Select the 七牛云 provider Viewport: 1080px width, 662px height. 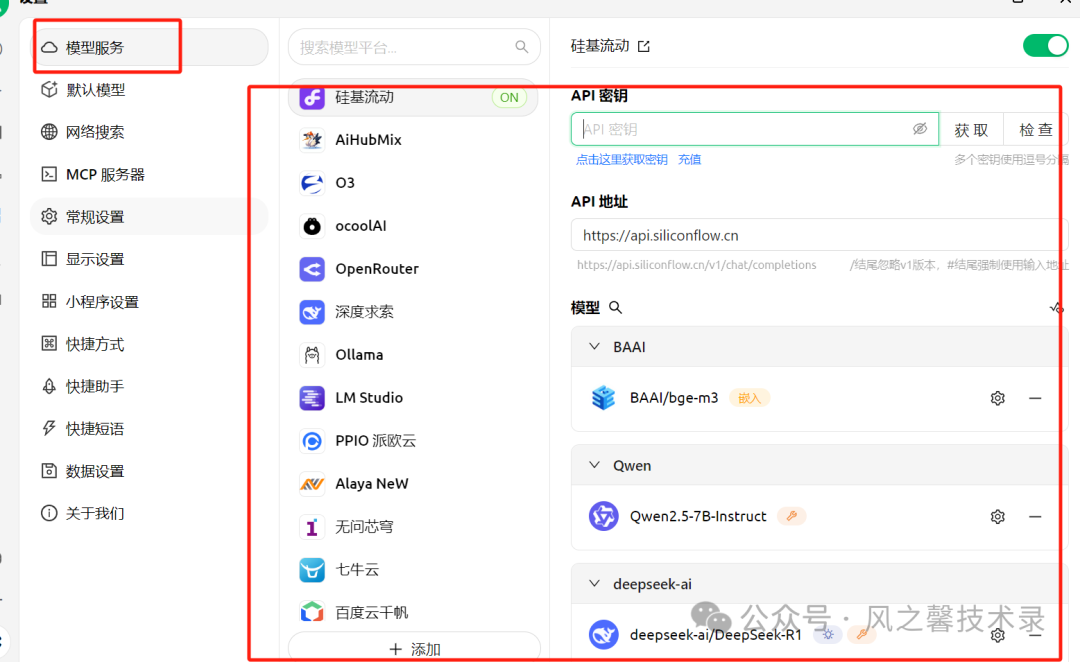(x=413, y=570)
